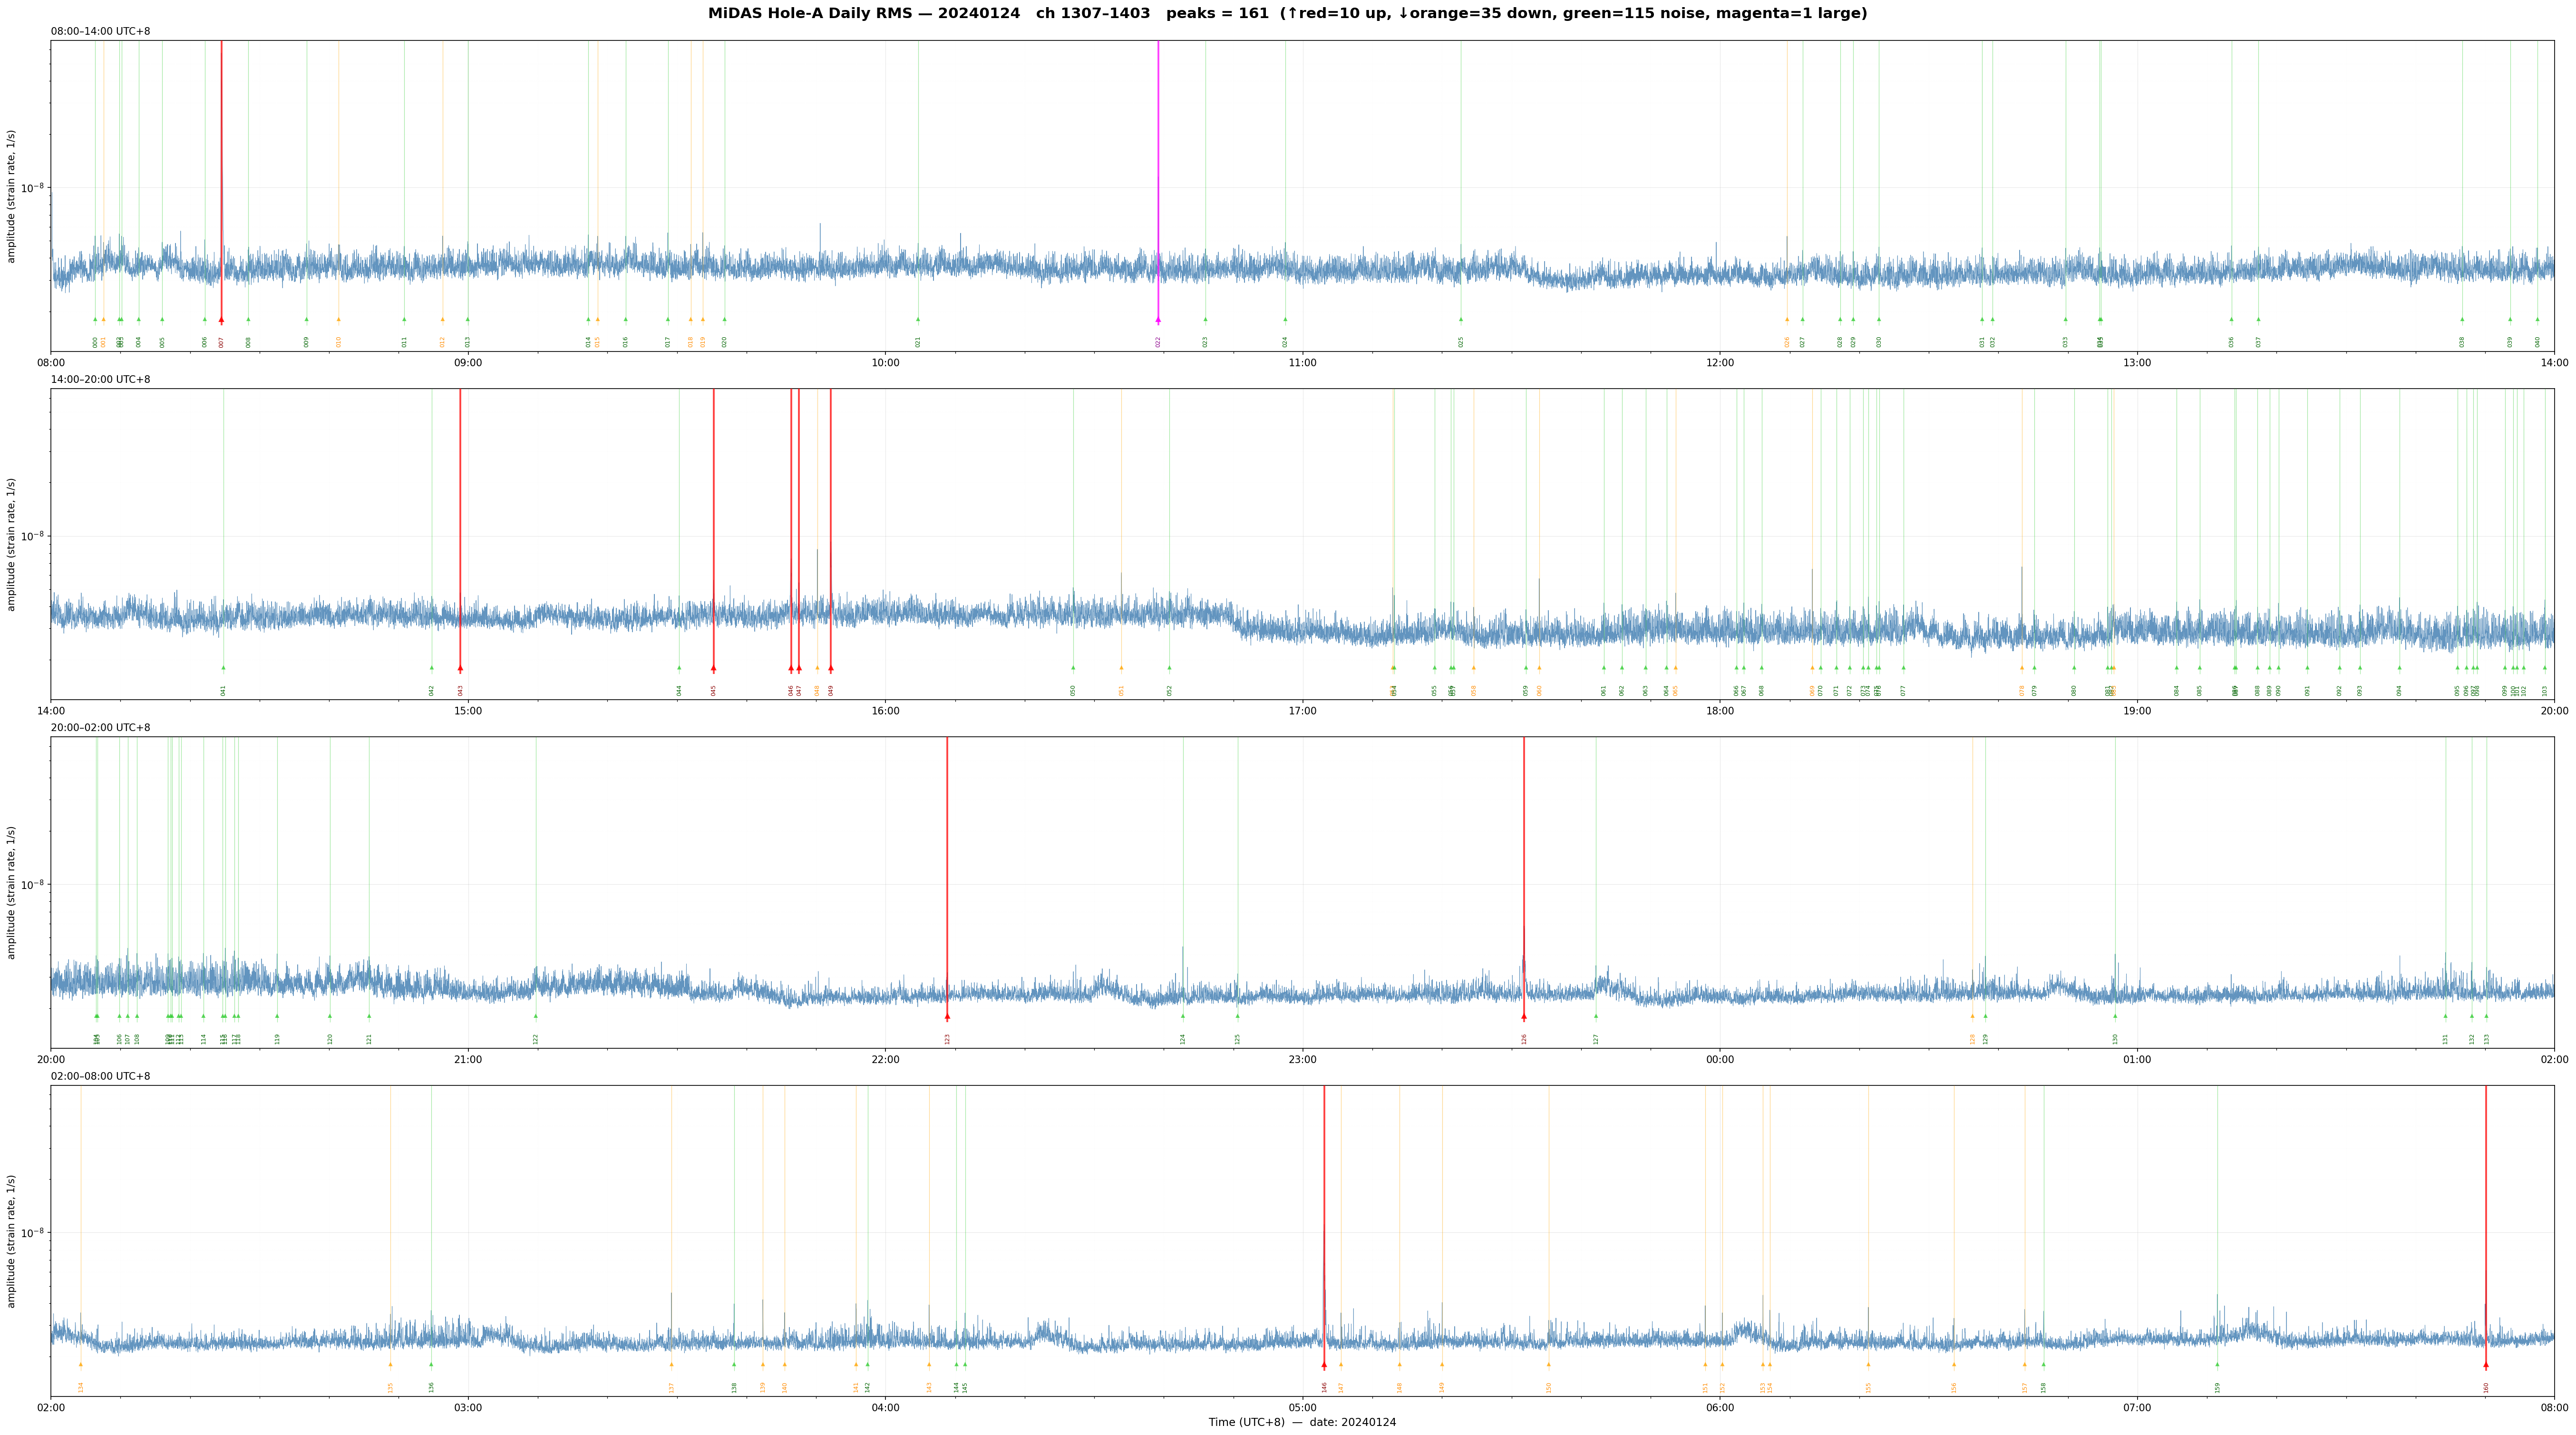Screen dimensions: 2576x1435
Task: Click the 11:00 x-axis tick label
Action: (1302, 363)
